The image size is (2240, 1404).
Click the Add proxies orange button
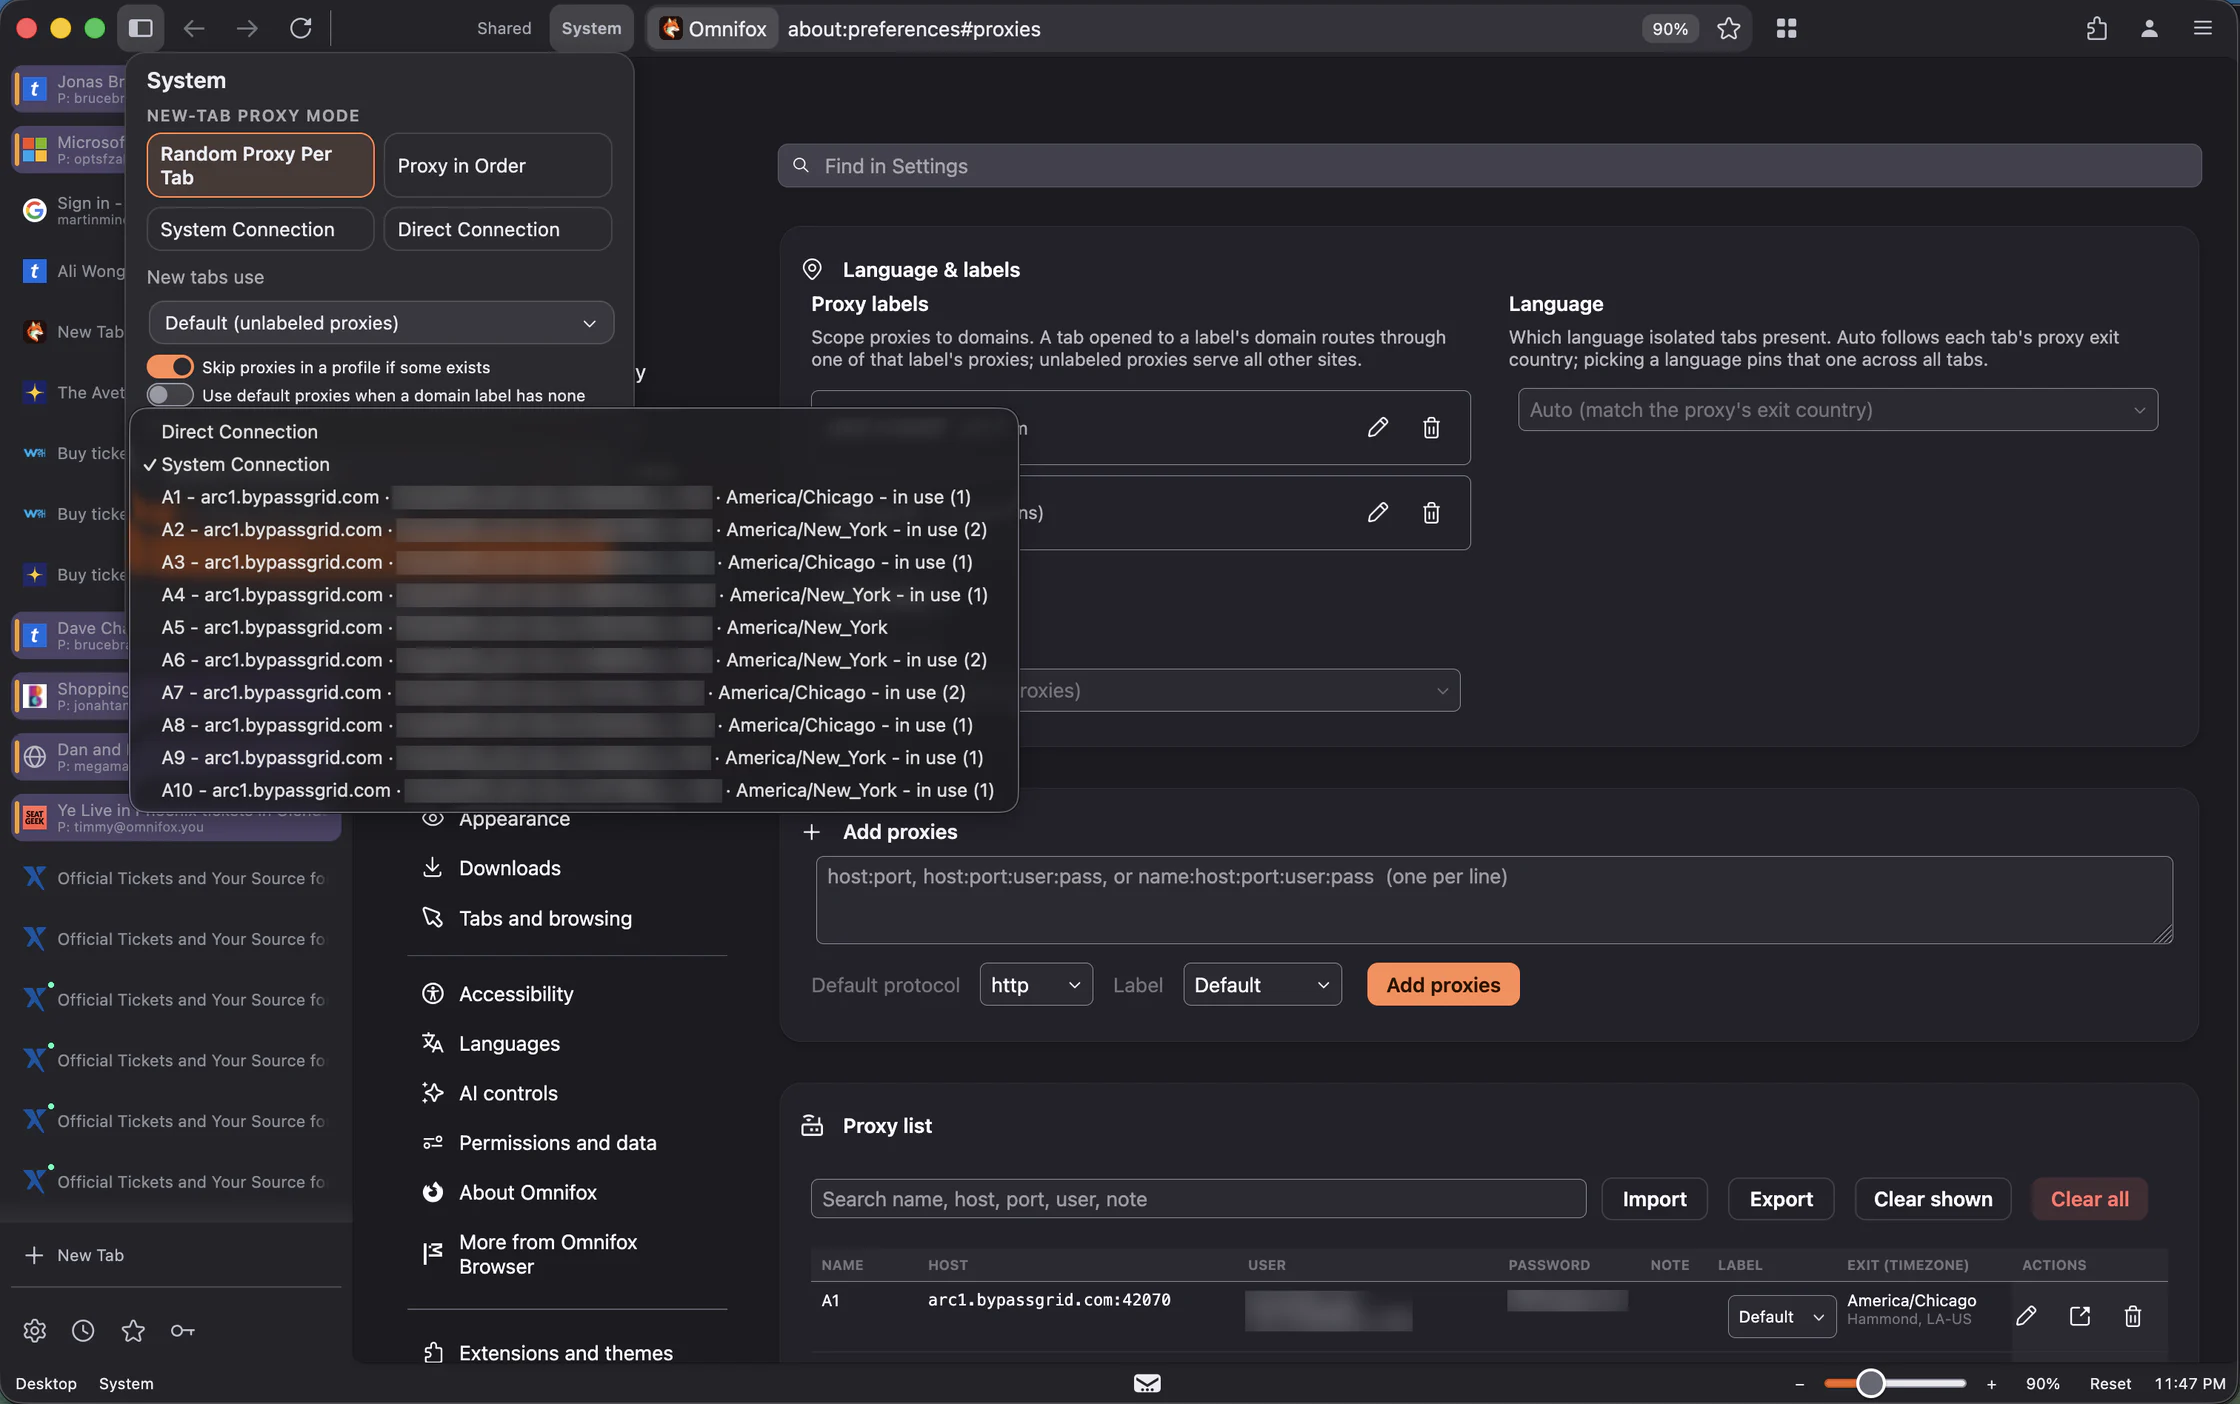click(x=1443, y=984)
